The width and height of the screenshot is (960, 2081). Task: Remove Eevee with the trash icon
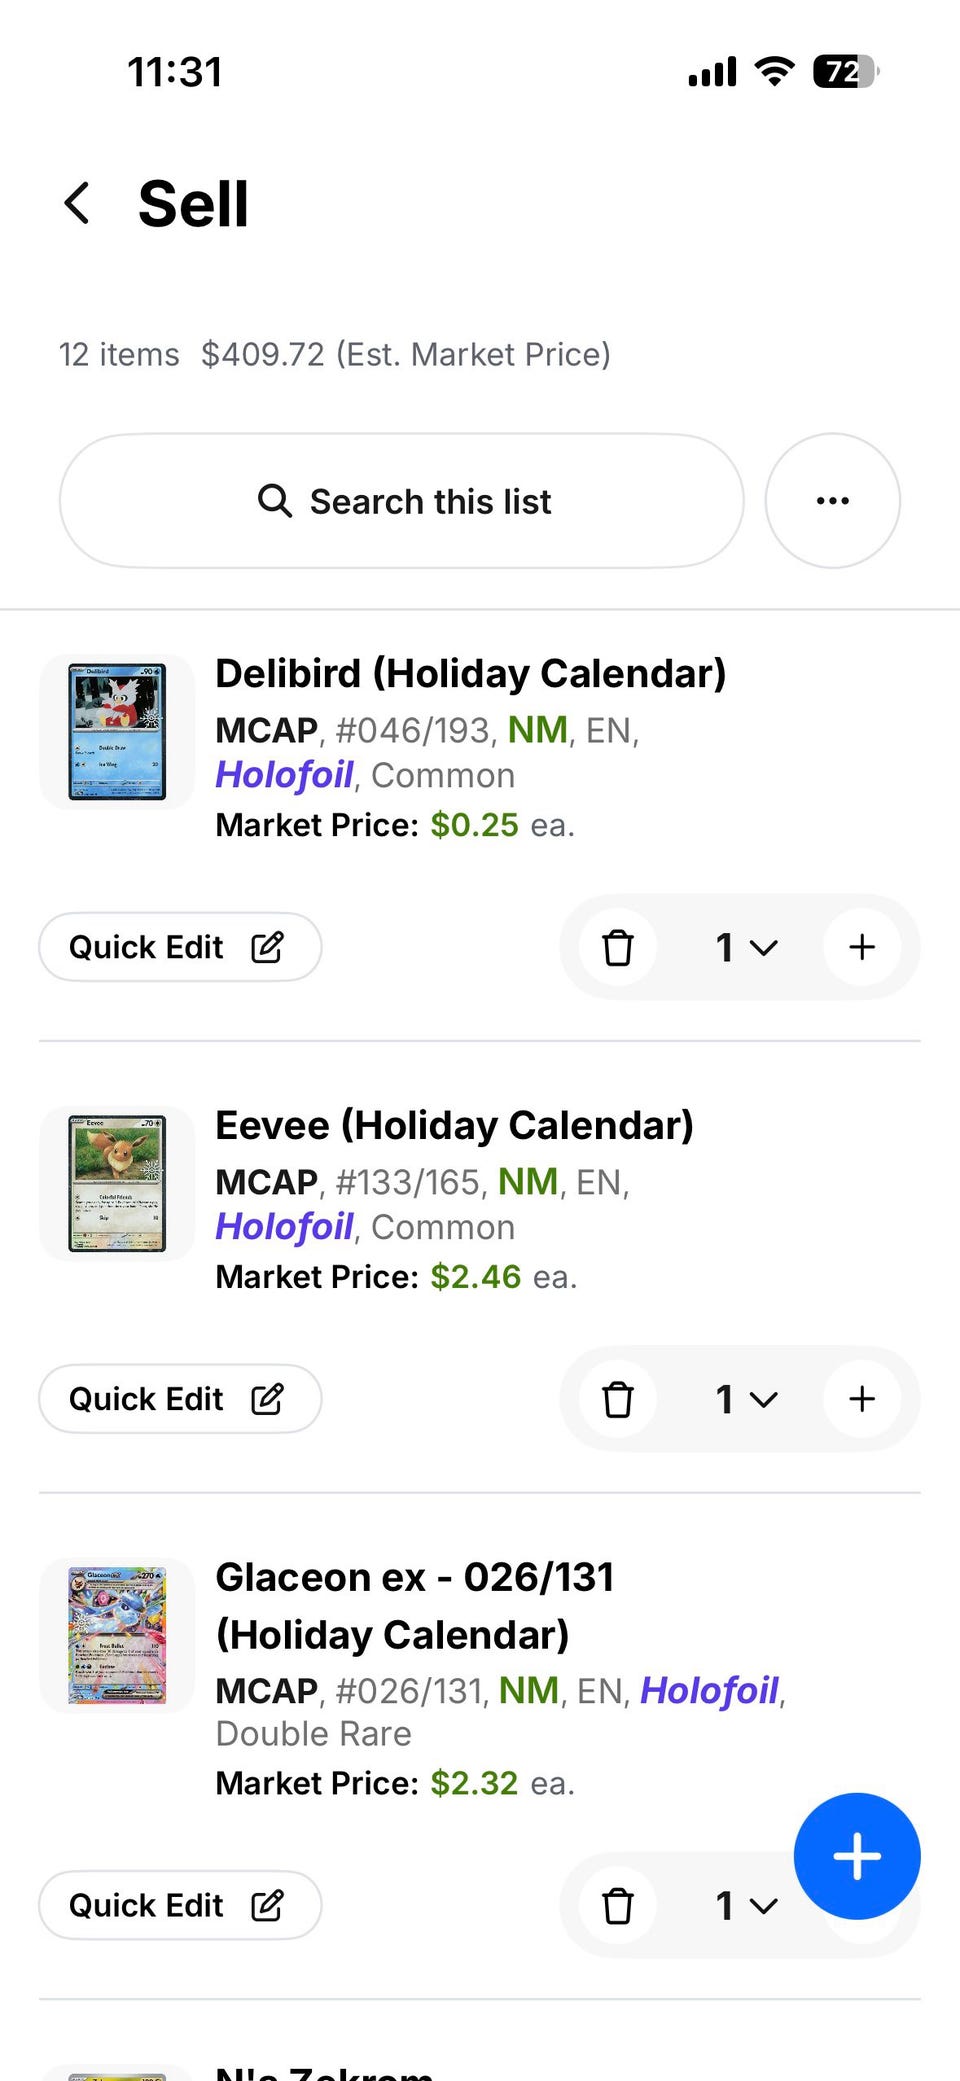click(x=618, y=1399)
